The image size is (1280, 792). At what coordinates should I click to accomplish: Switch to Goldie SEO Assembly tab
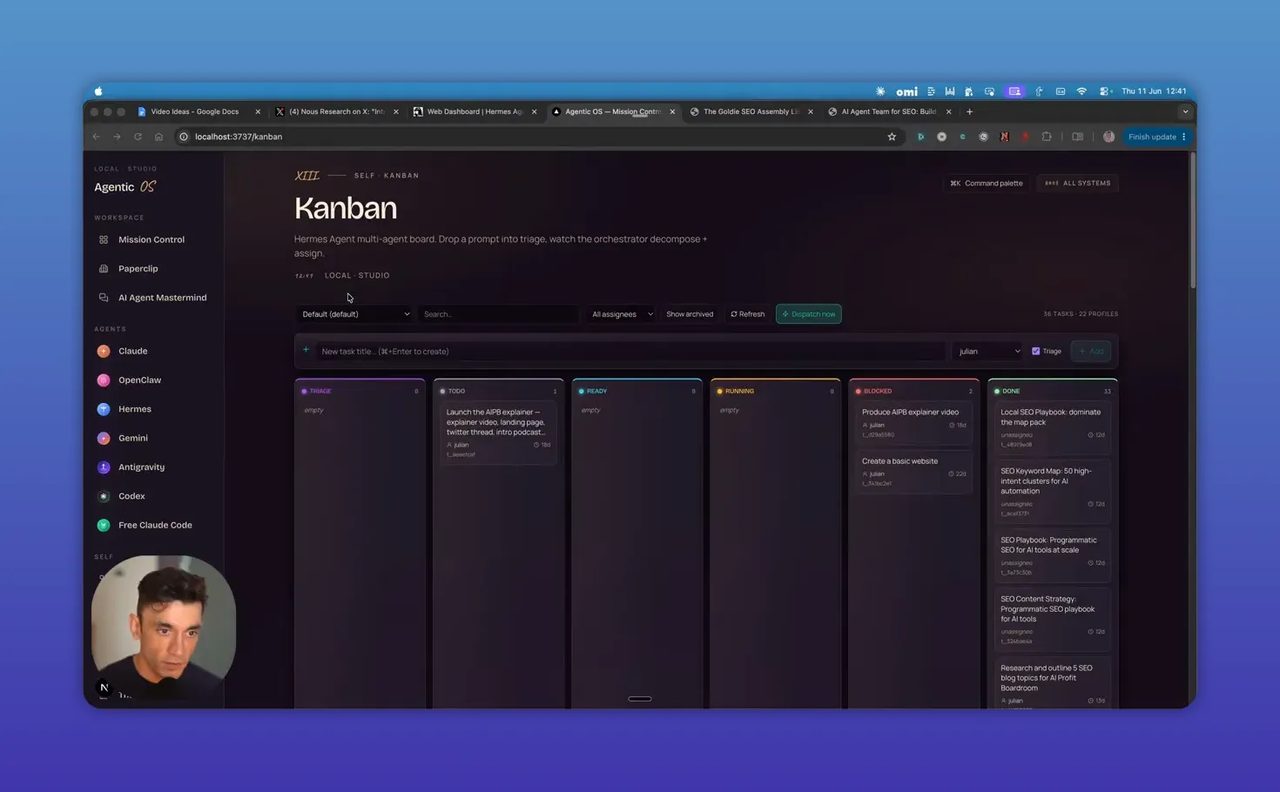(x=751, y=112)
